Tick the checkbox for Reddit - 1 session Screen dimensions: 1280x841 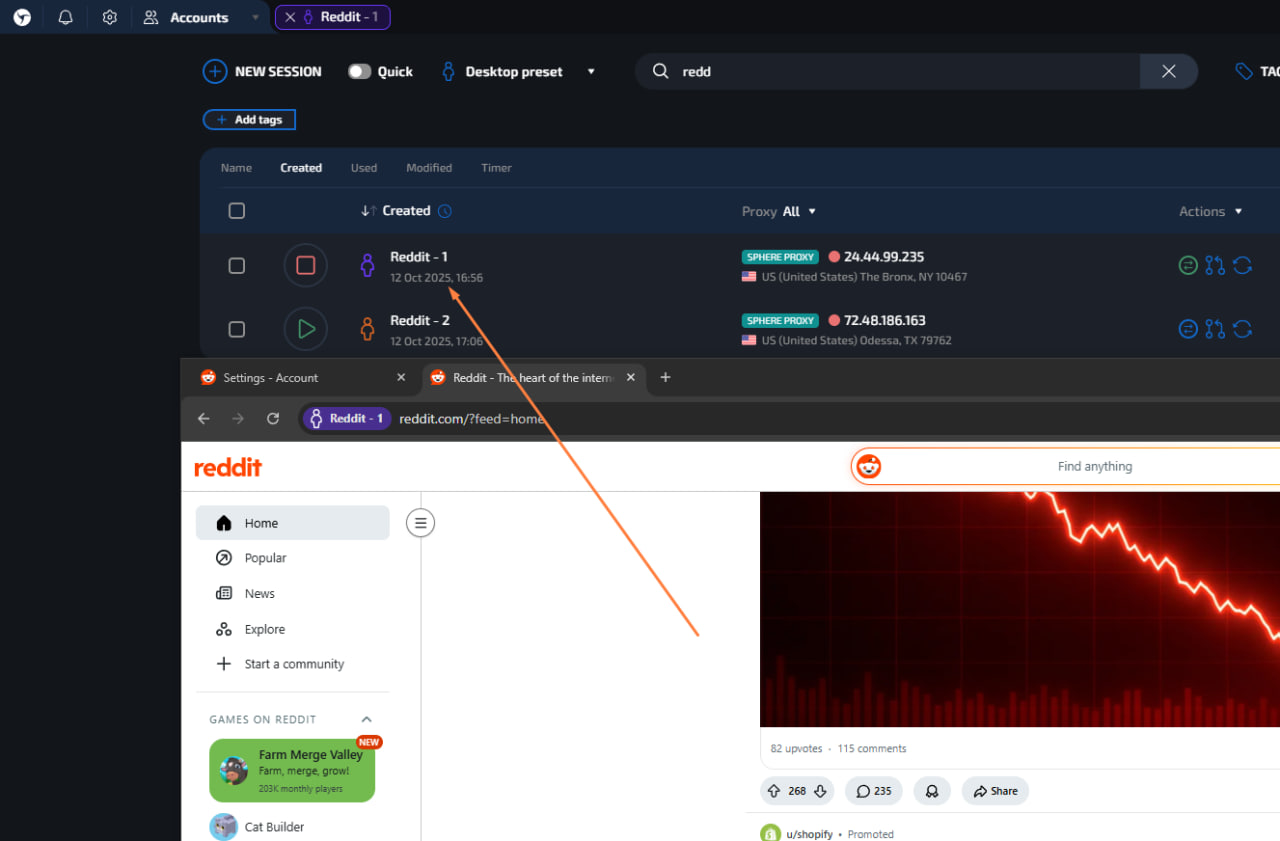coord(237,266)
